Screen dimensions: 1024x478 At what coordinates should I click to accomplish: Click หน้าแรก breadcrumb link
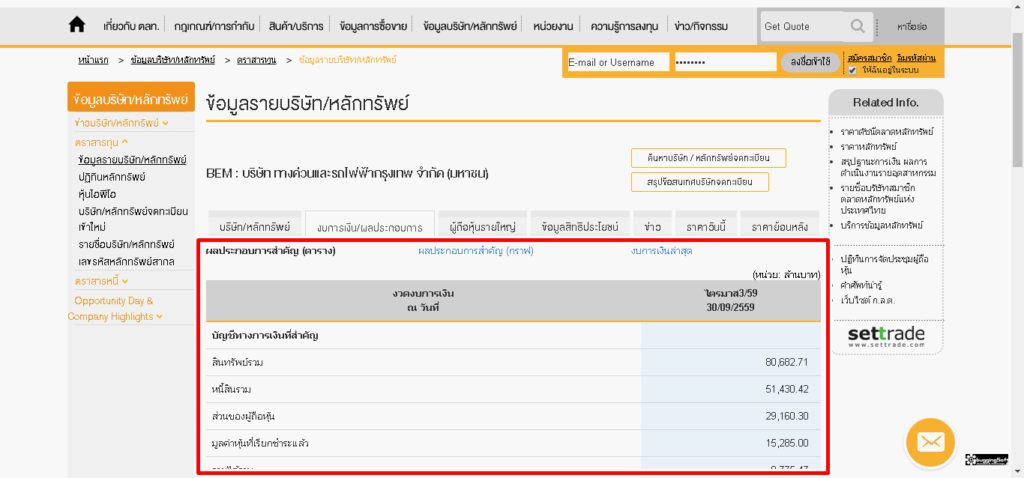[93, 60]
